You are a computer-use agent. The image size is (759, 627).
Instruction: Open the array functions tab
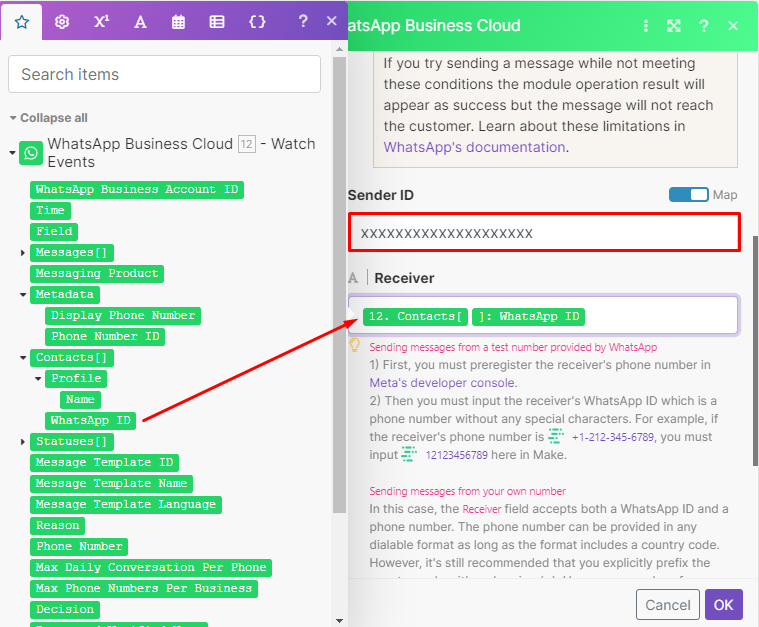tap(217, 22)
